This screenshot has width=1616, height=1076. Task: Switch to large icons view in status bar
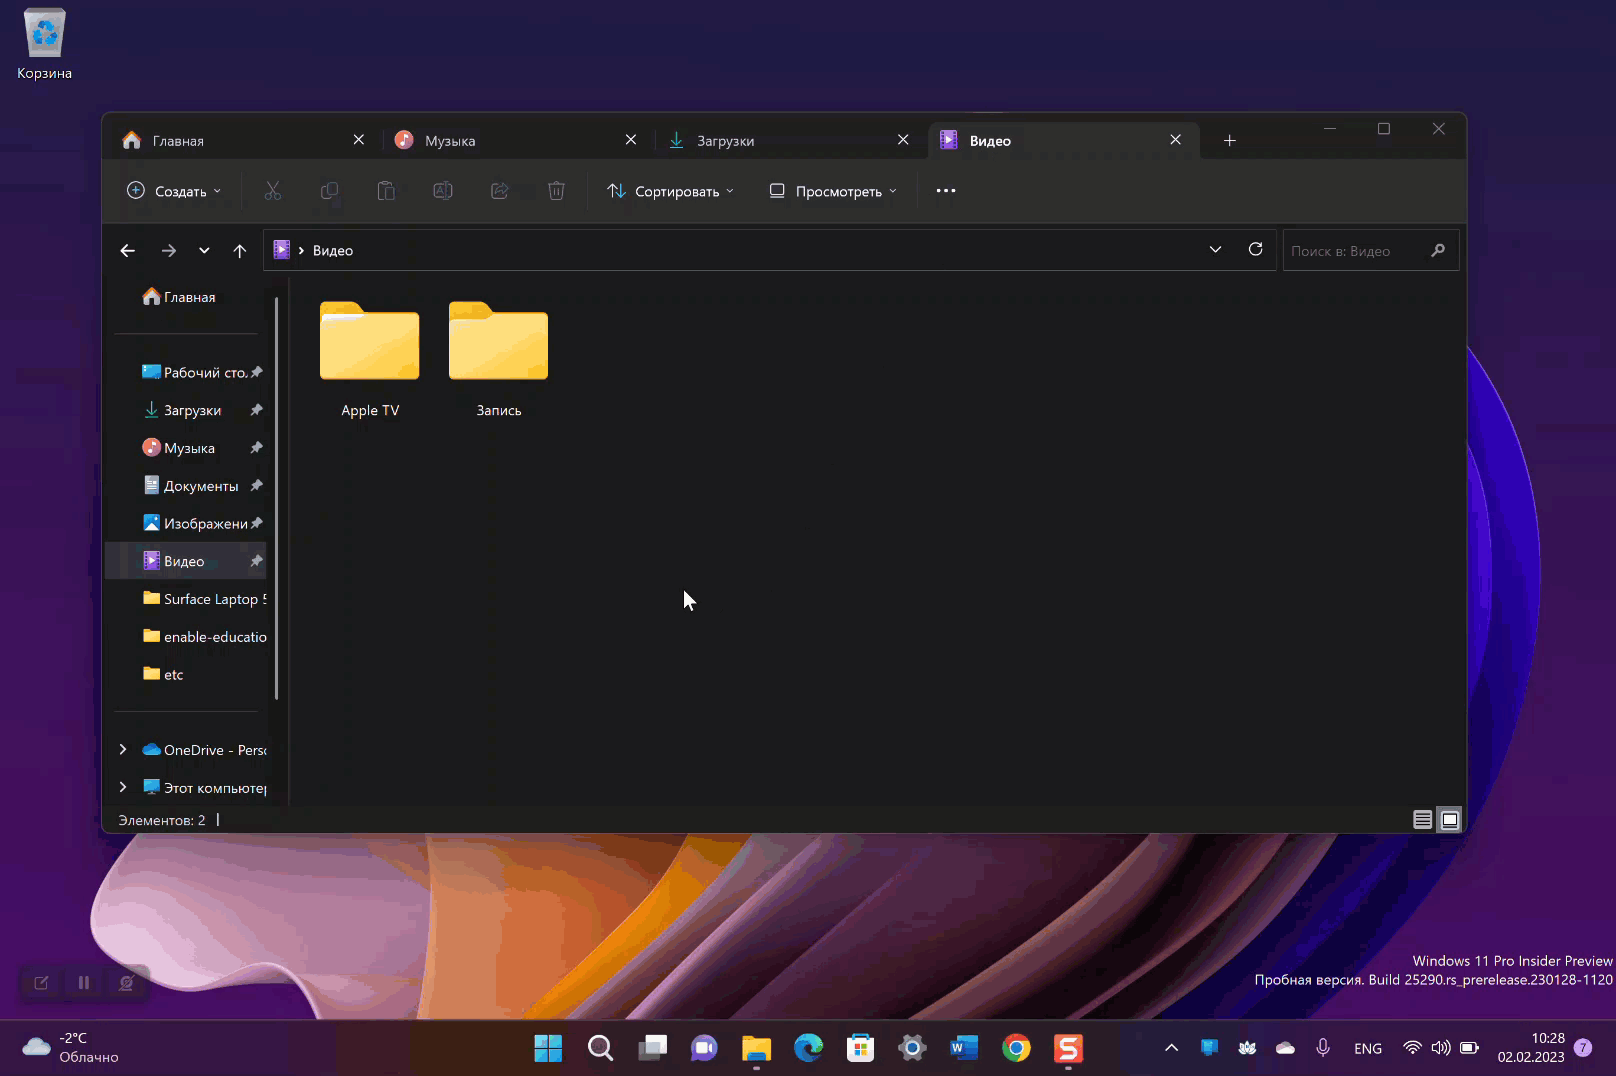[x=1450, y=820]
